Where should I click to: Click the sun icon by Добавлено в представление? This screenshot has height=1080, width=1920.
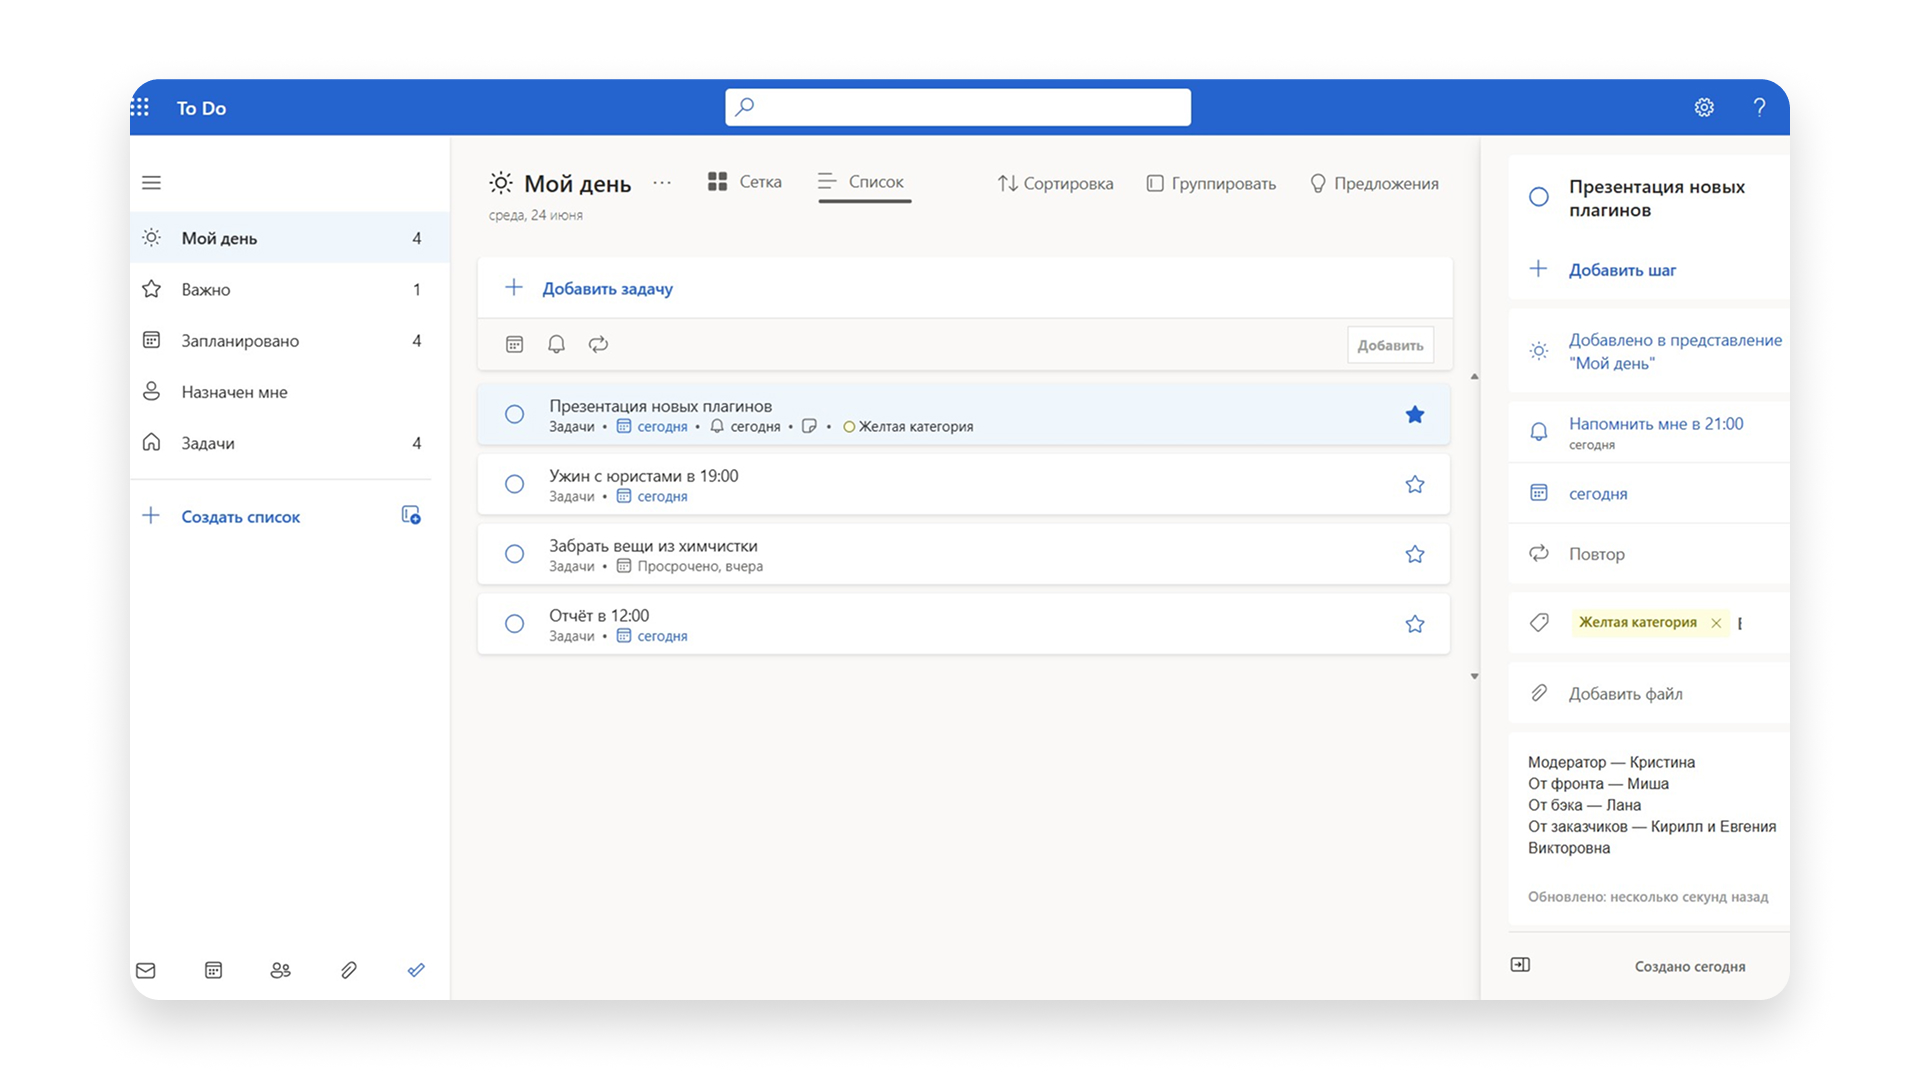click(x=1539, y=351)
